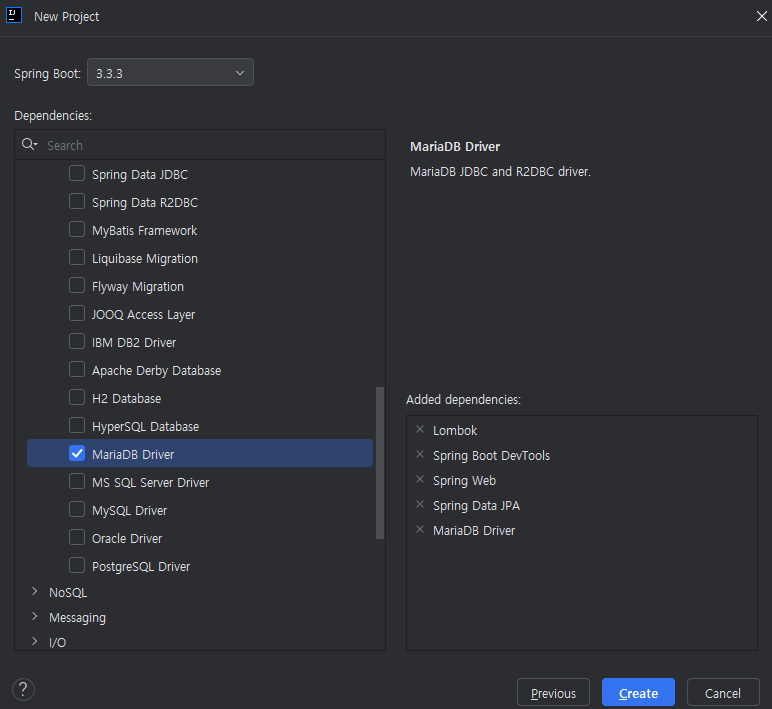Enable the IBM DB2 Driver checkbox

(77, 341)
